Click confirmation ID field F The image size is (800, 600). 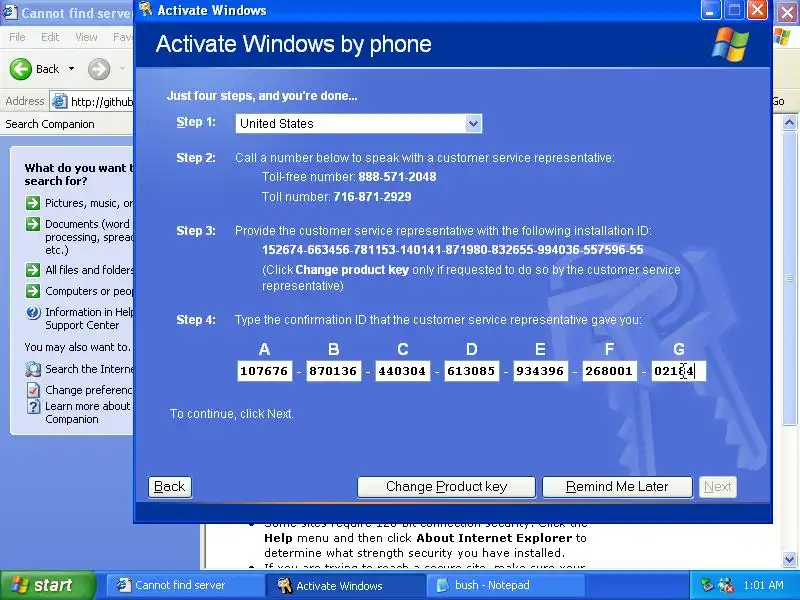(x=609, y=371)
